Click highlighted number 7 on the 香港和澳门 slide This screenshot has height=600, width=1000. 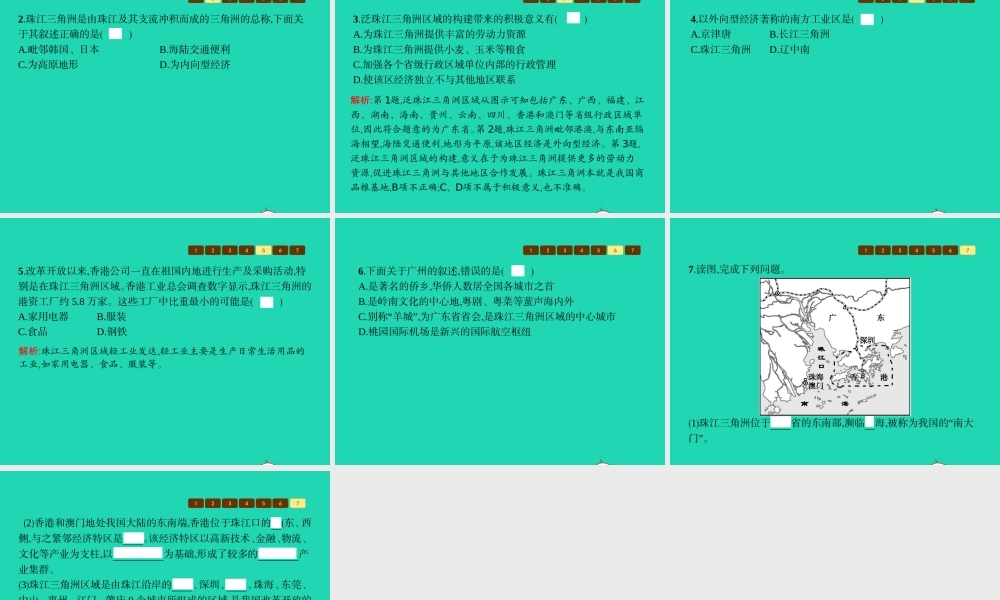coord(297,504)
